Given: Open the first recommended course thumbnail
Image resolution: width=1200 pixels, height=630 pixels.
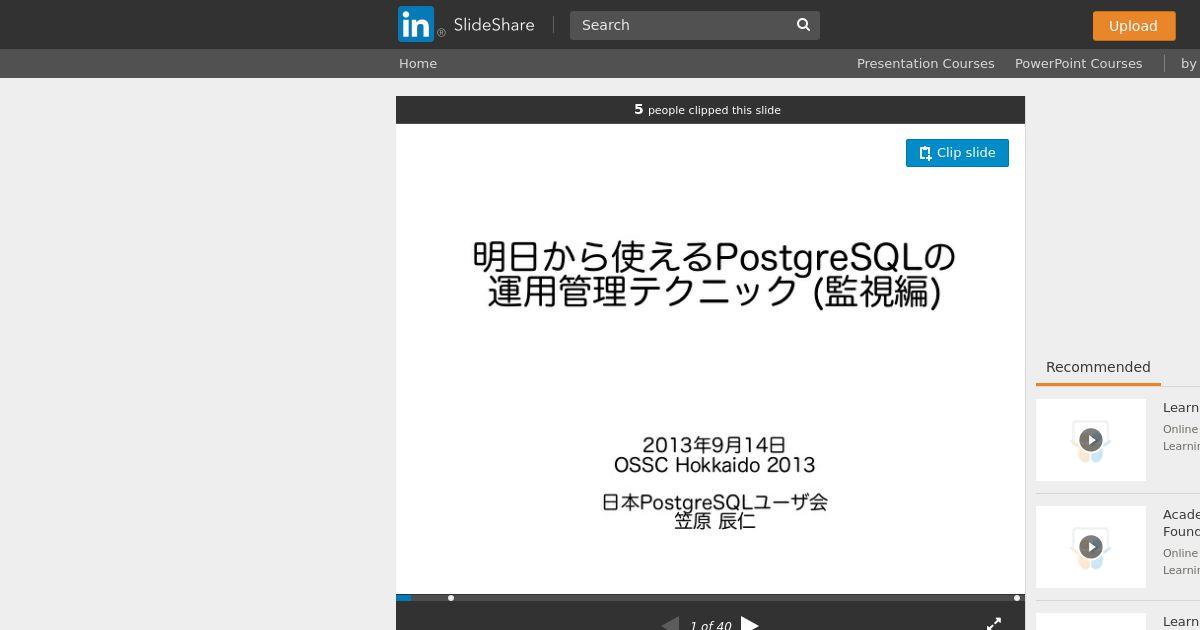Looking at the screenshot, I should pos(1091,440).
